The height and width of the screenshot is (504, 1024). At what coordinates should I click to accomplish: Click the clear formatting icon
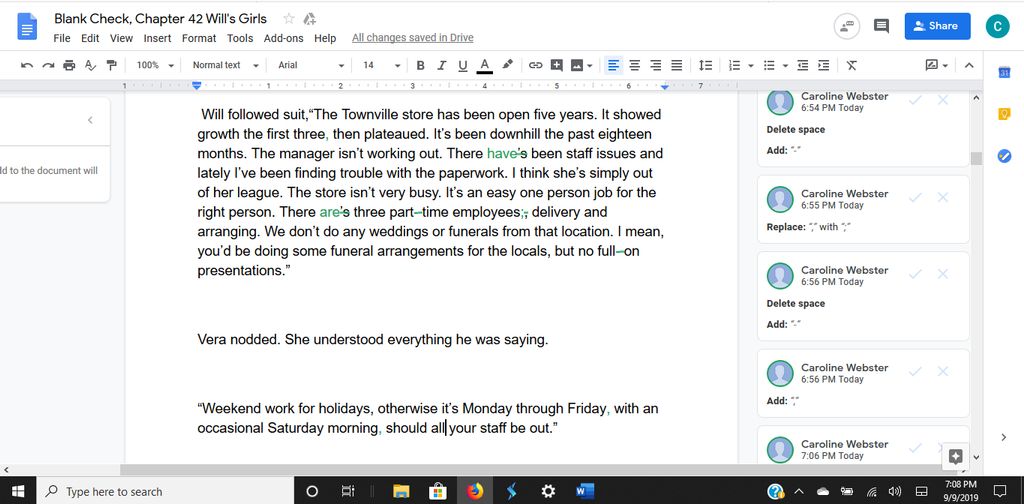pyautogui.click(x=852, y=65)
